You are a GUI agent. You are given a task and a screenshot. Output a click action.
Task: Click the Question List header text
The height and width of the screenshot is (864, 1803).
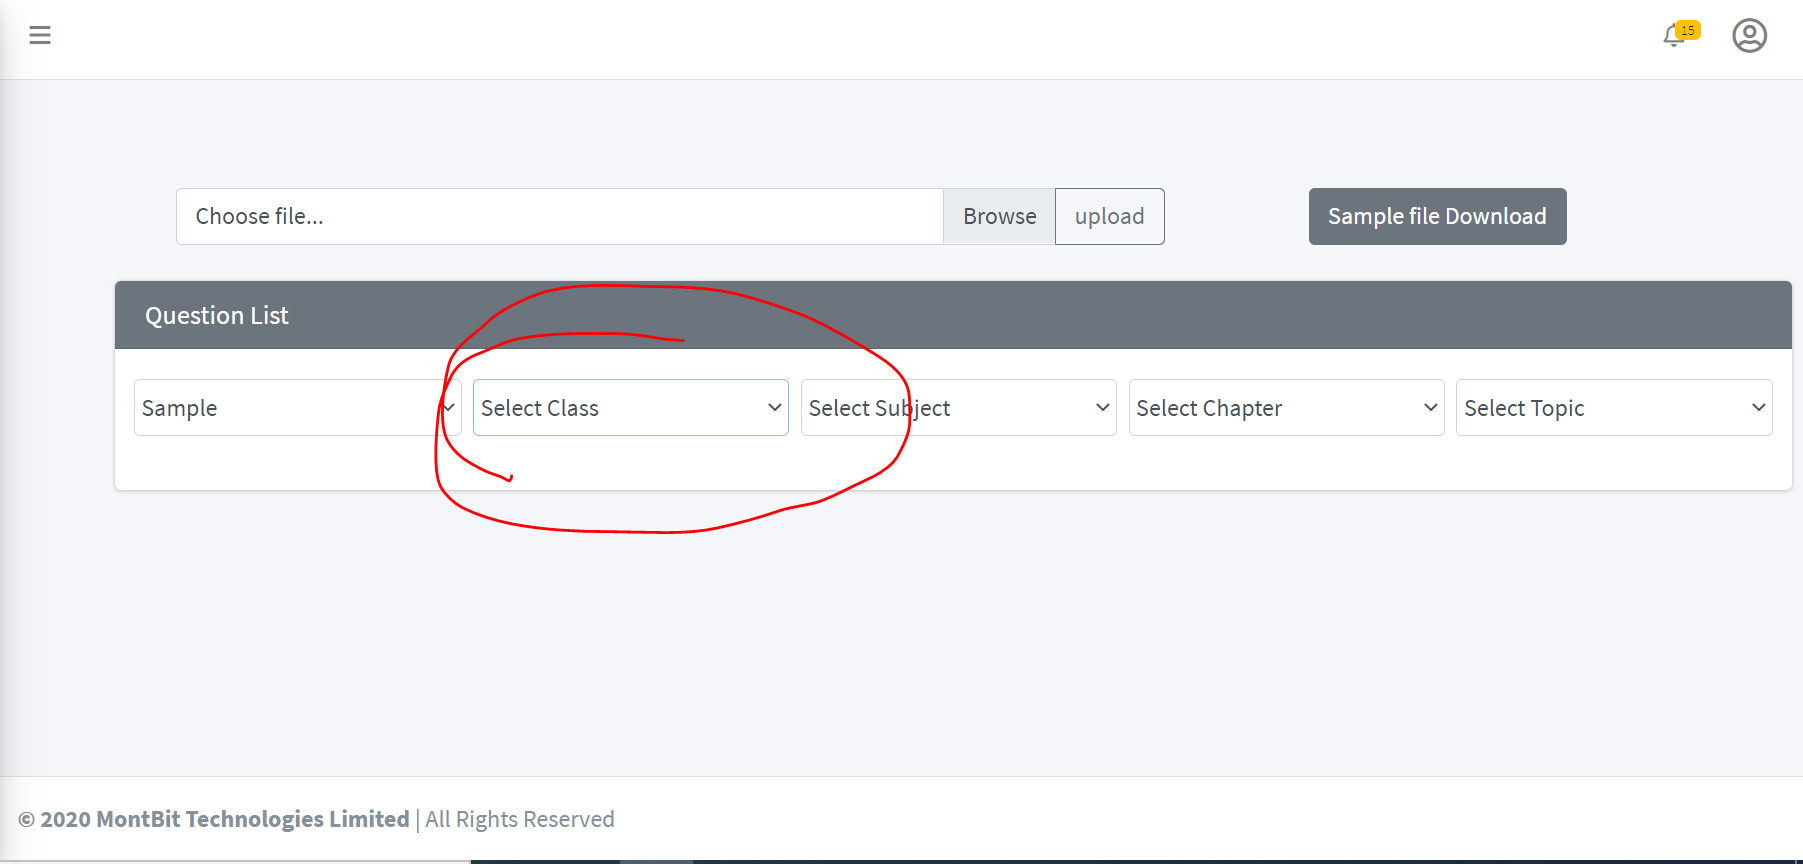[x=217, y=315]
